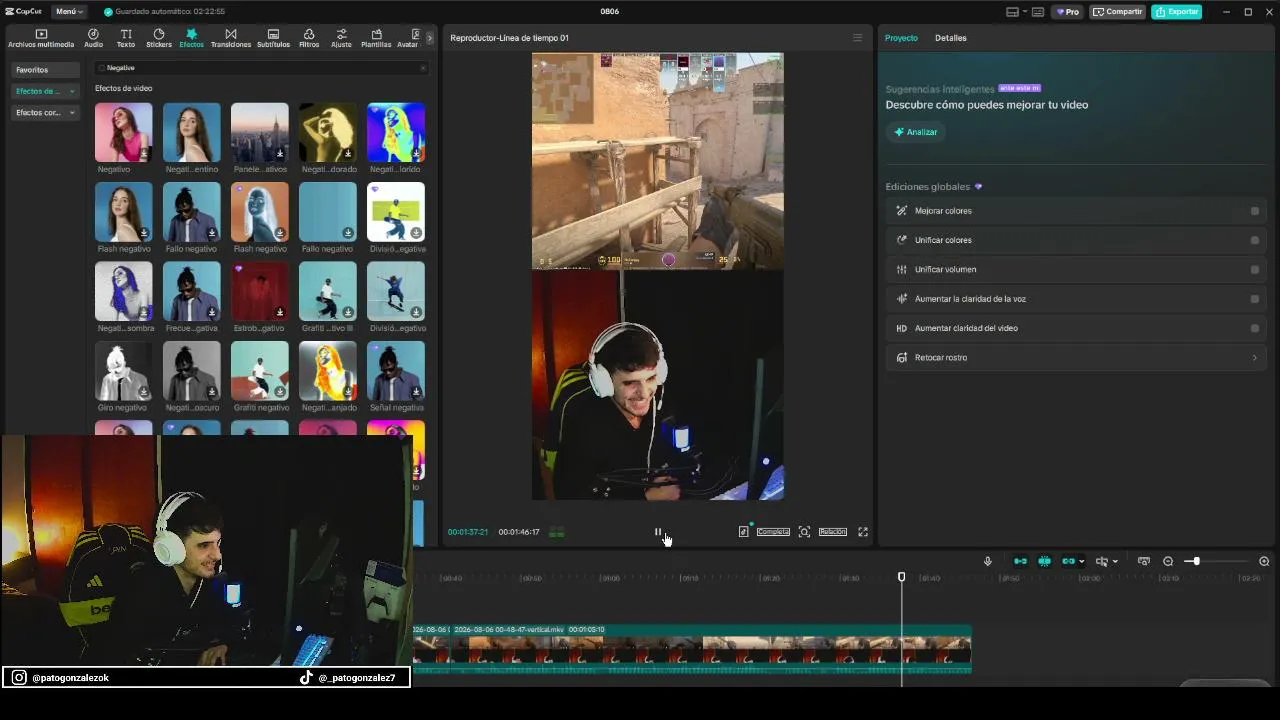
Task: Enable Unificar volumen checkbox
Action: (x=1255, y=269)
